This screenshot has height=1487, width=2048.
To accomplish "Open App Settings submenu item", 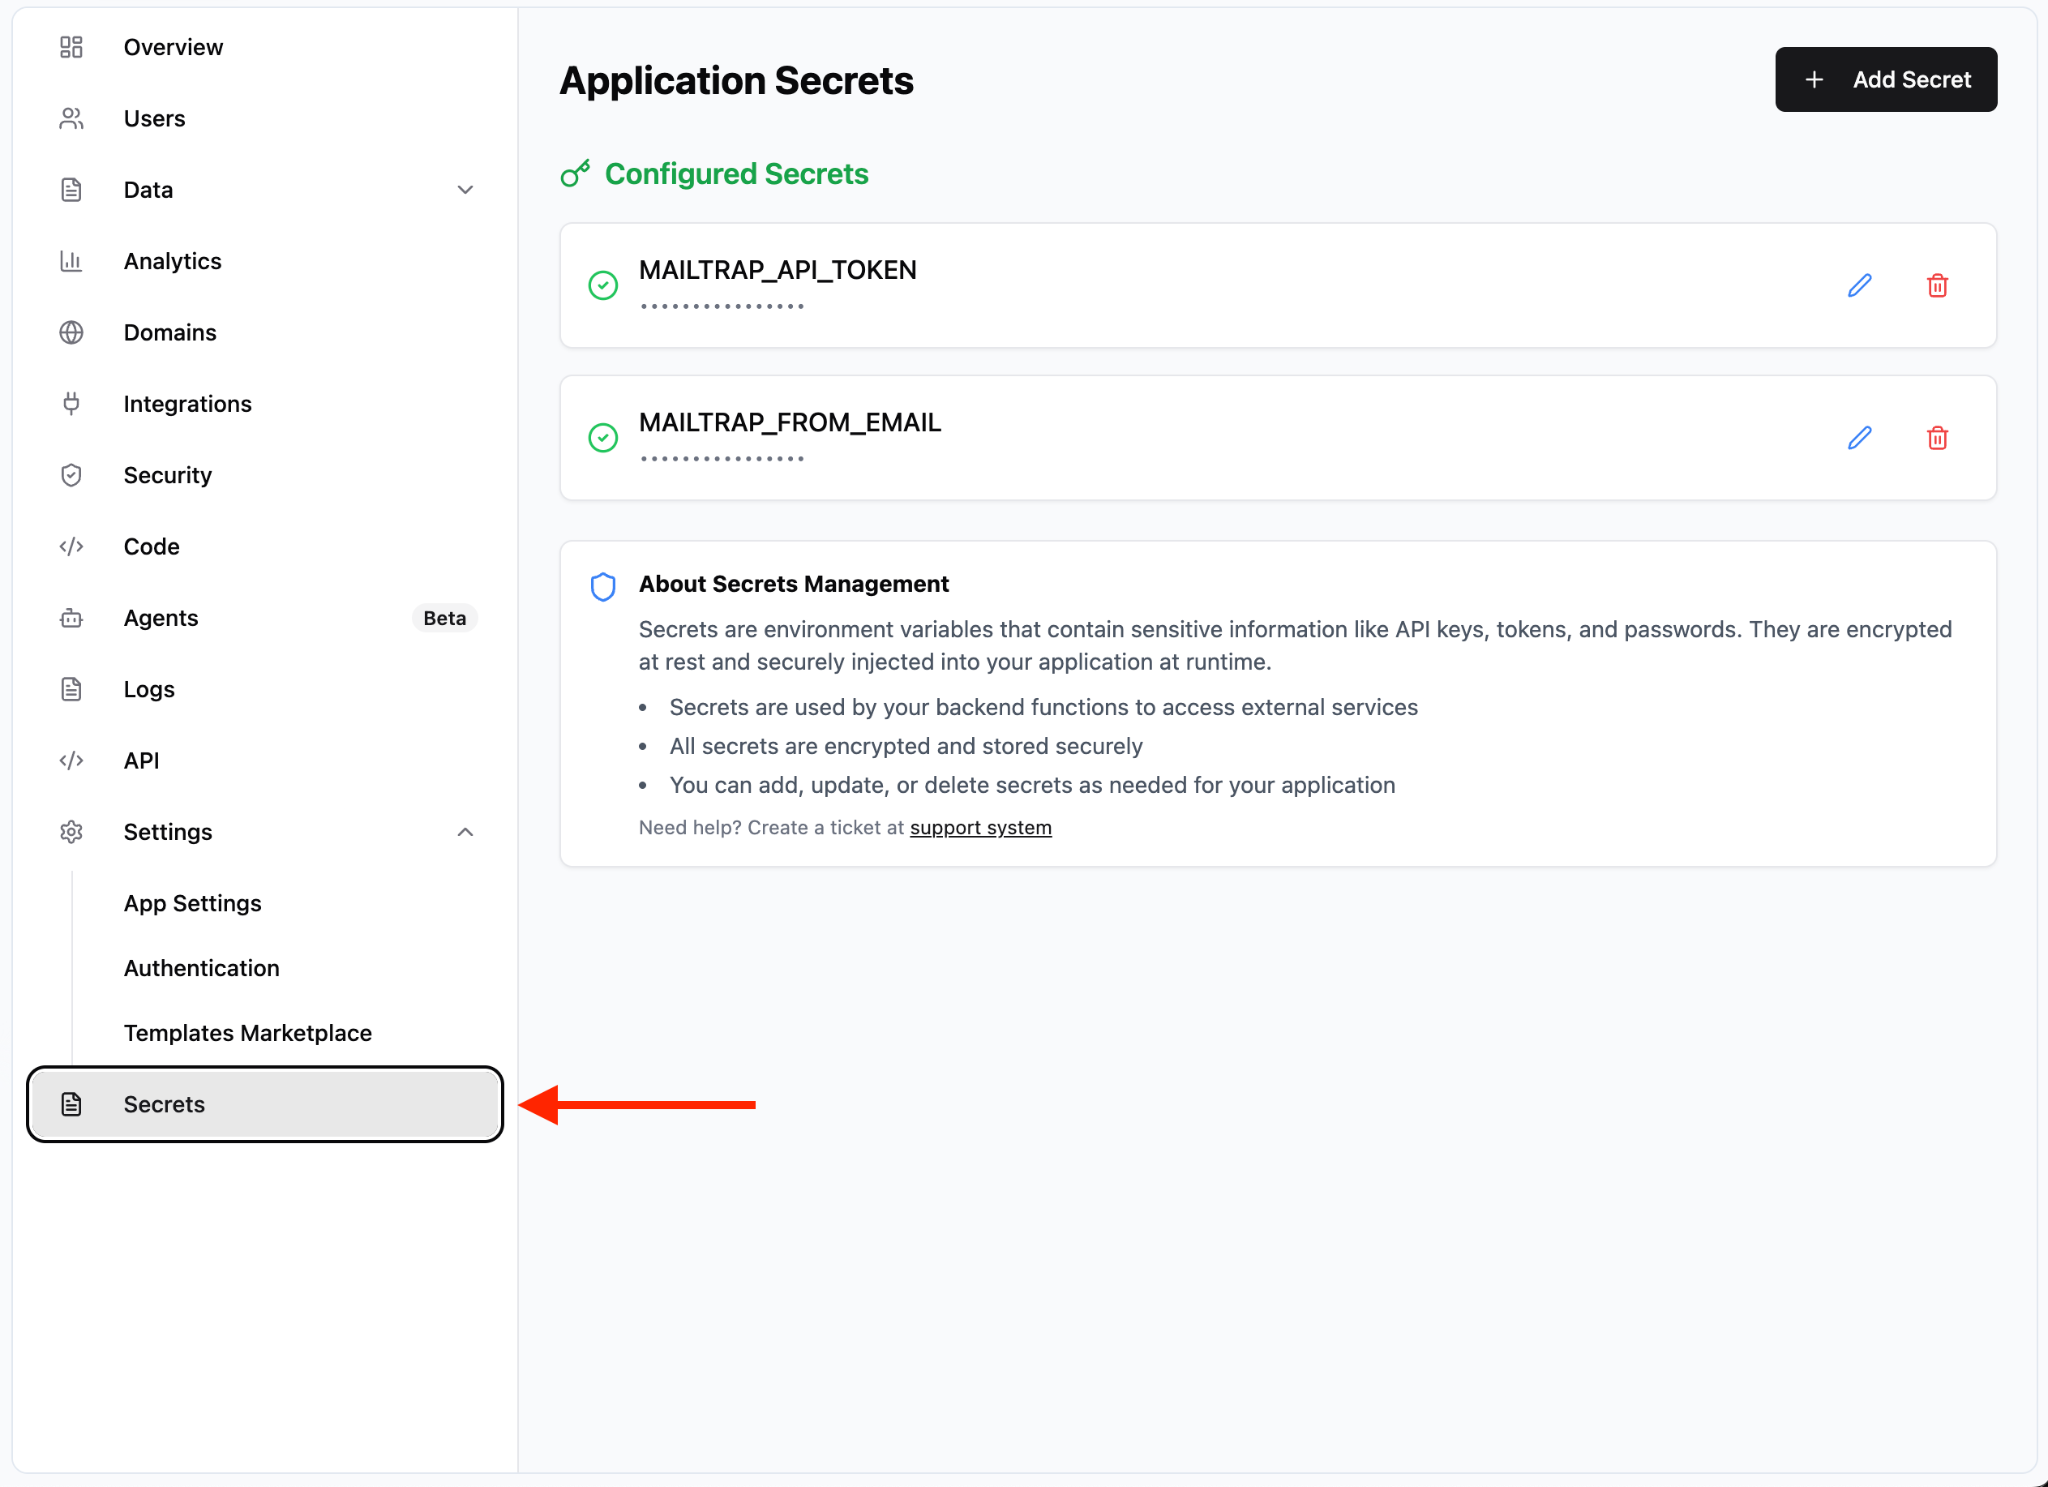I will [x=192, y=903].
